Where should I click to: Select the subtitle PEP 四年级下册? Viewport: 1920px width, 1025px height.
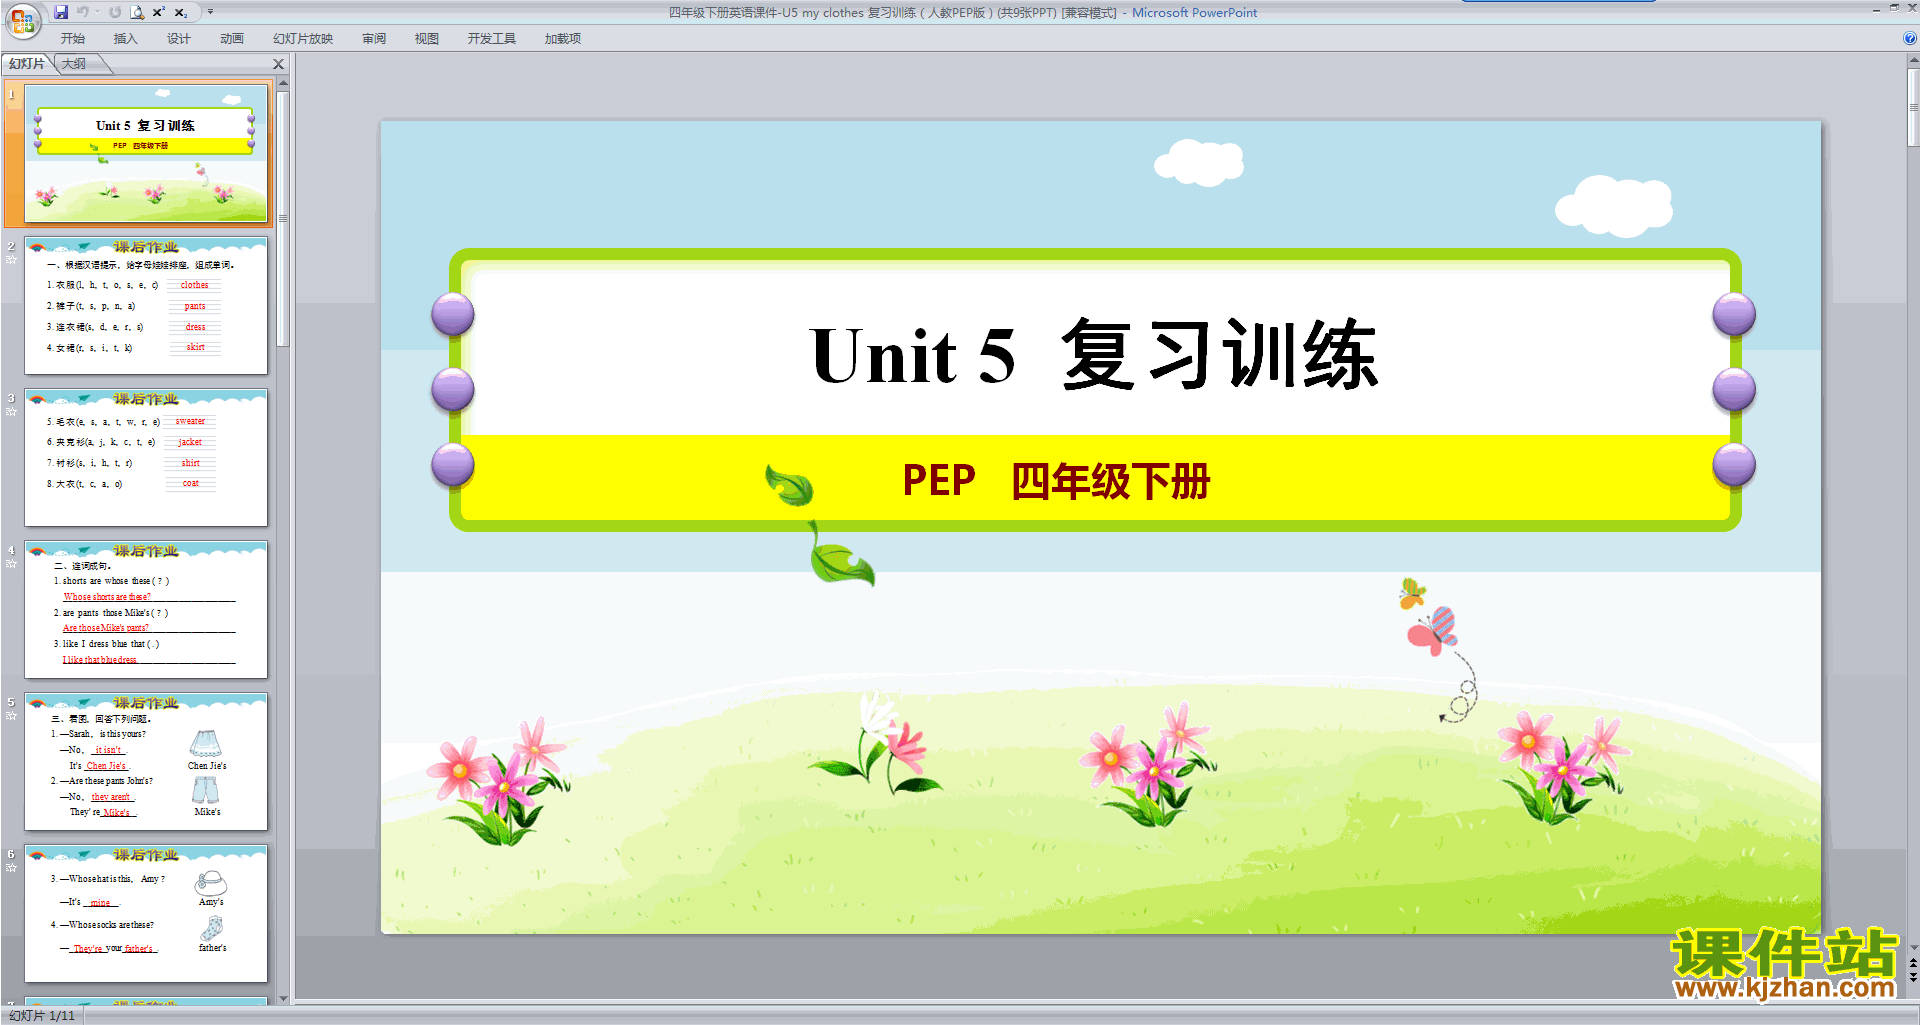pos(1056,481)
